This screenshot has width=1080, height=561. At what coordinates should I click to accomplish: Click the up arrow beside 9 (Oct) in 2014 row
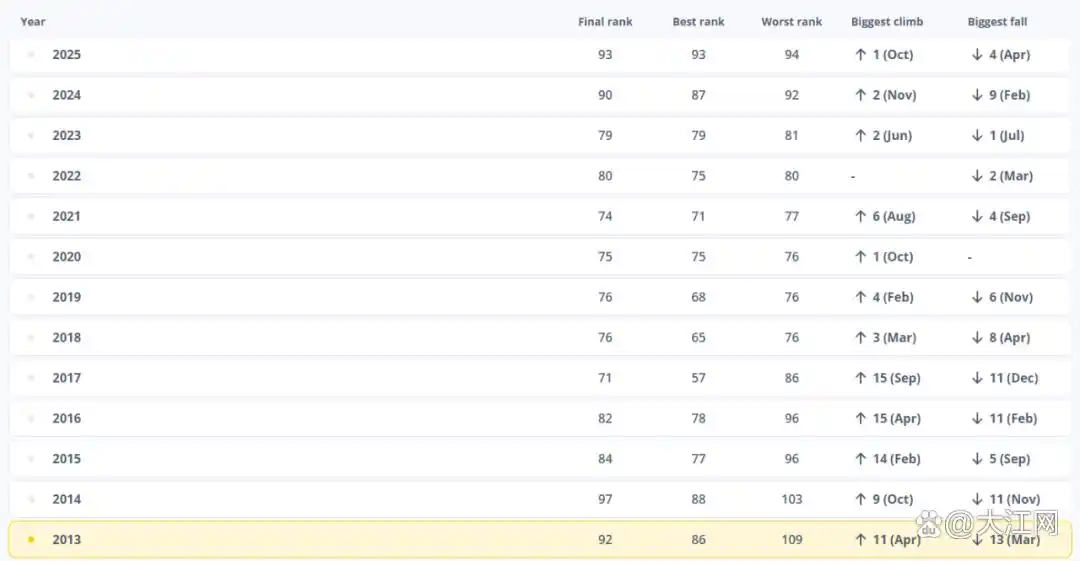click(860, 499)
